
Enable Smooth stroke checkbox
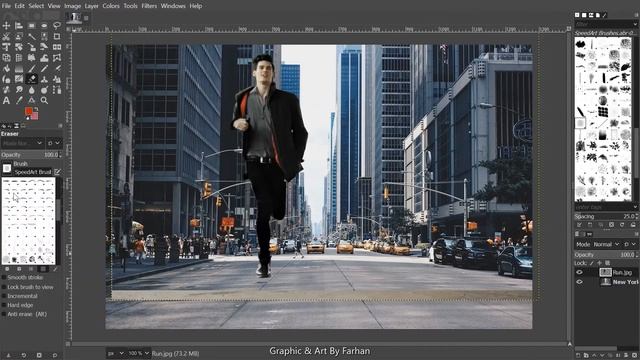[x=4, y=278]
